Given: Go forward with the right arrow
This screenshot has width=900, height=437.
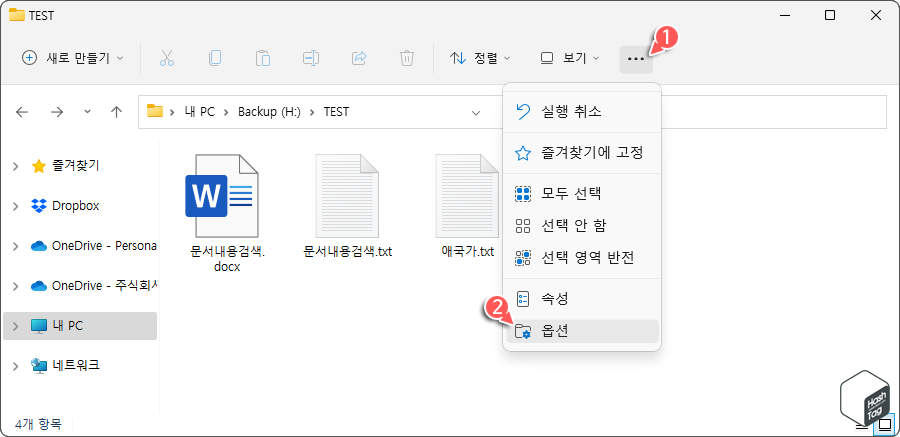Looking at the screenshot, I should click(57, 112).
